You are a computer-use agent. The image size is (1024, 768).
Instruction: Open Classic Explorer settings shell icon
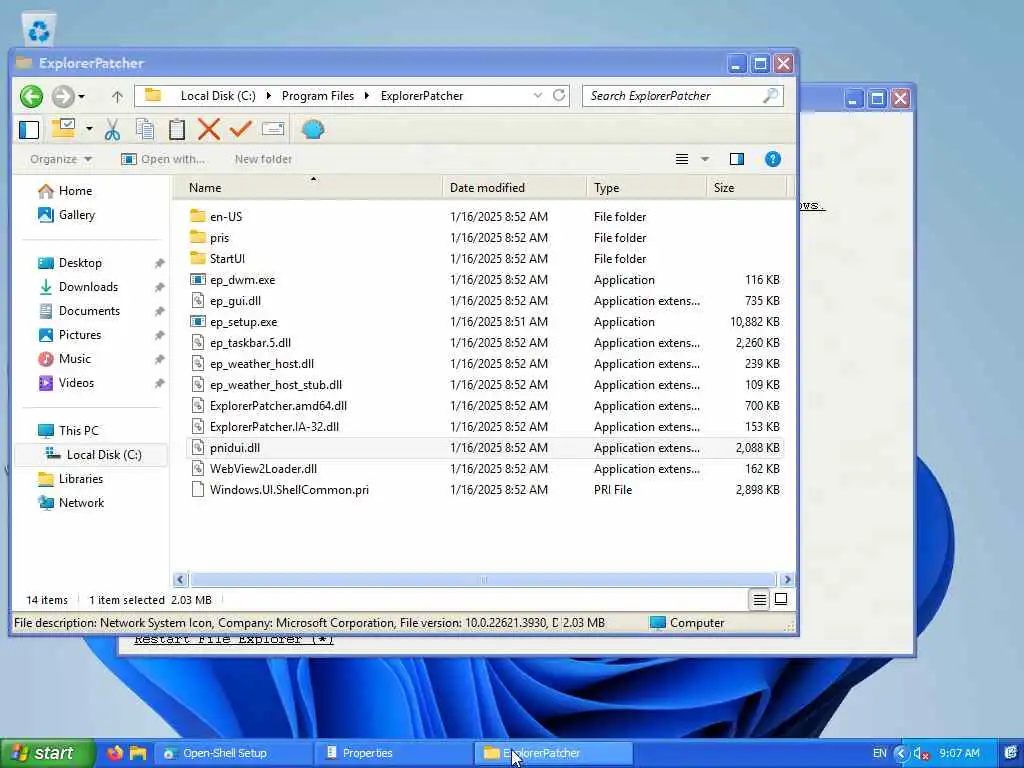click(x=313, y=129)
